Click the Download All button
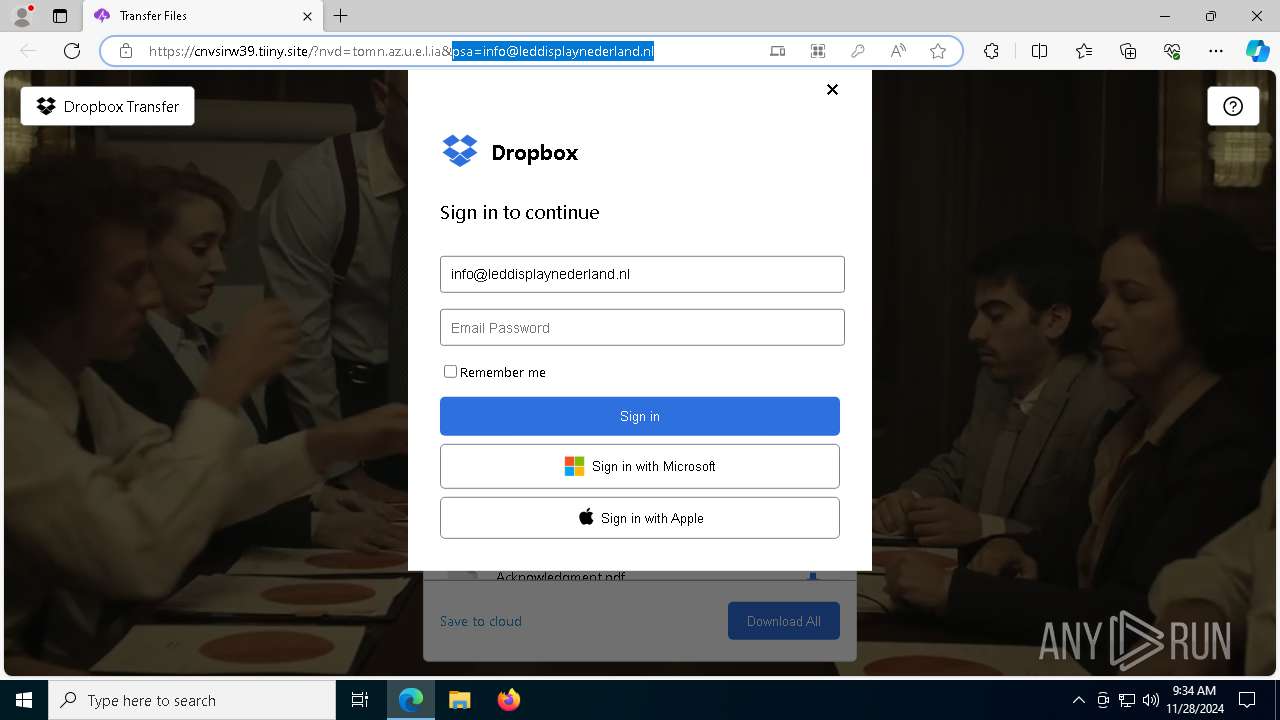Image resolution: width=1280 pixels, height=720 pixels. pyautogui.click(x=784, y=621)
